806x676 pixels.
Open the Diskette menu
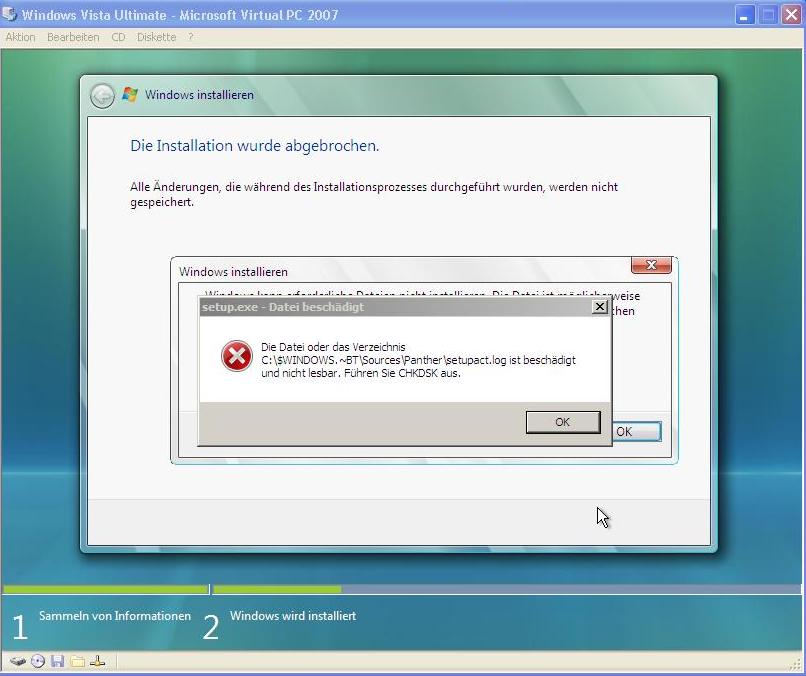[156, 37]
